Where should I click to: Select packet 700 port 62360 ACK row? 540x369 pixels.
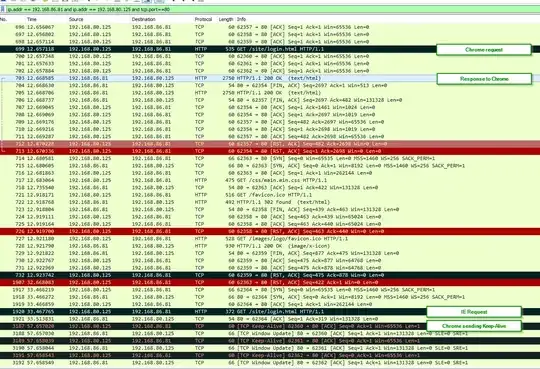[x=270, y=56]
